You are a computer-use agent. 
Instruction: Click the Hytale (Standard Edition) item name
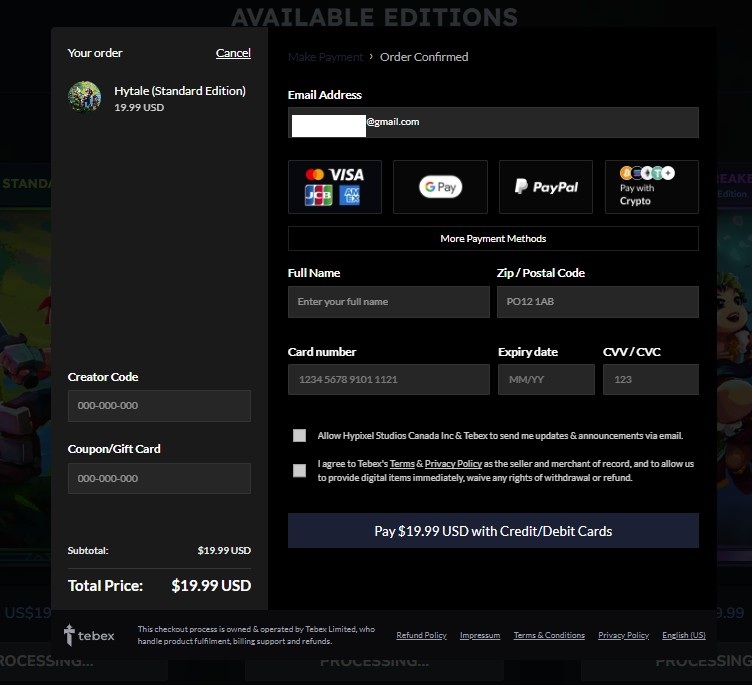(180, 91)
